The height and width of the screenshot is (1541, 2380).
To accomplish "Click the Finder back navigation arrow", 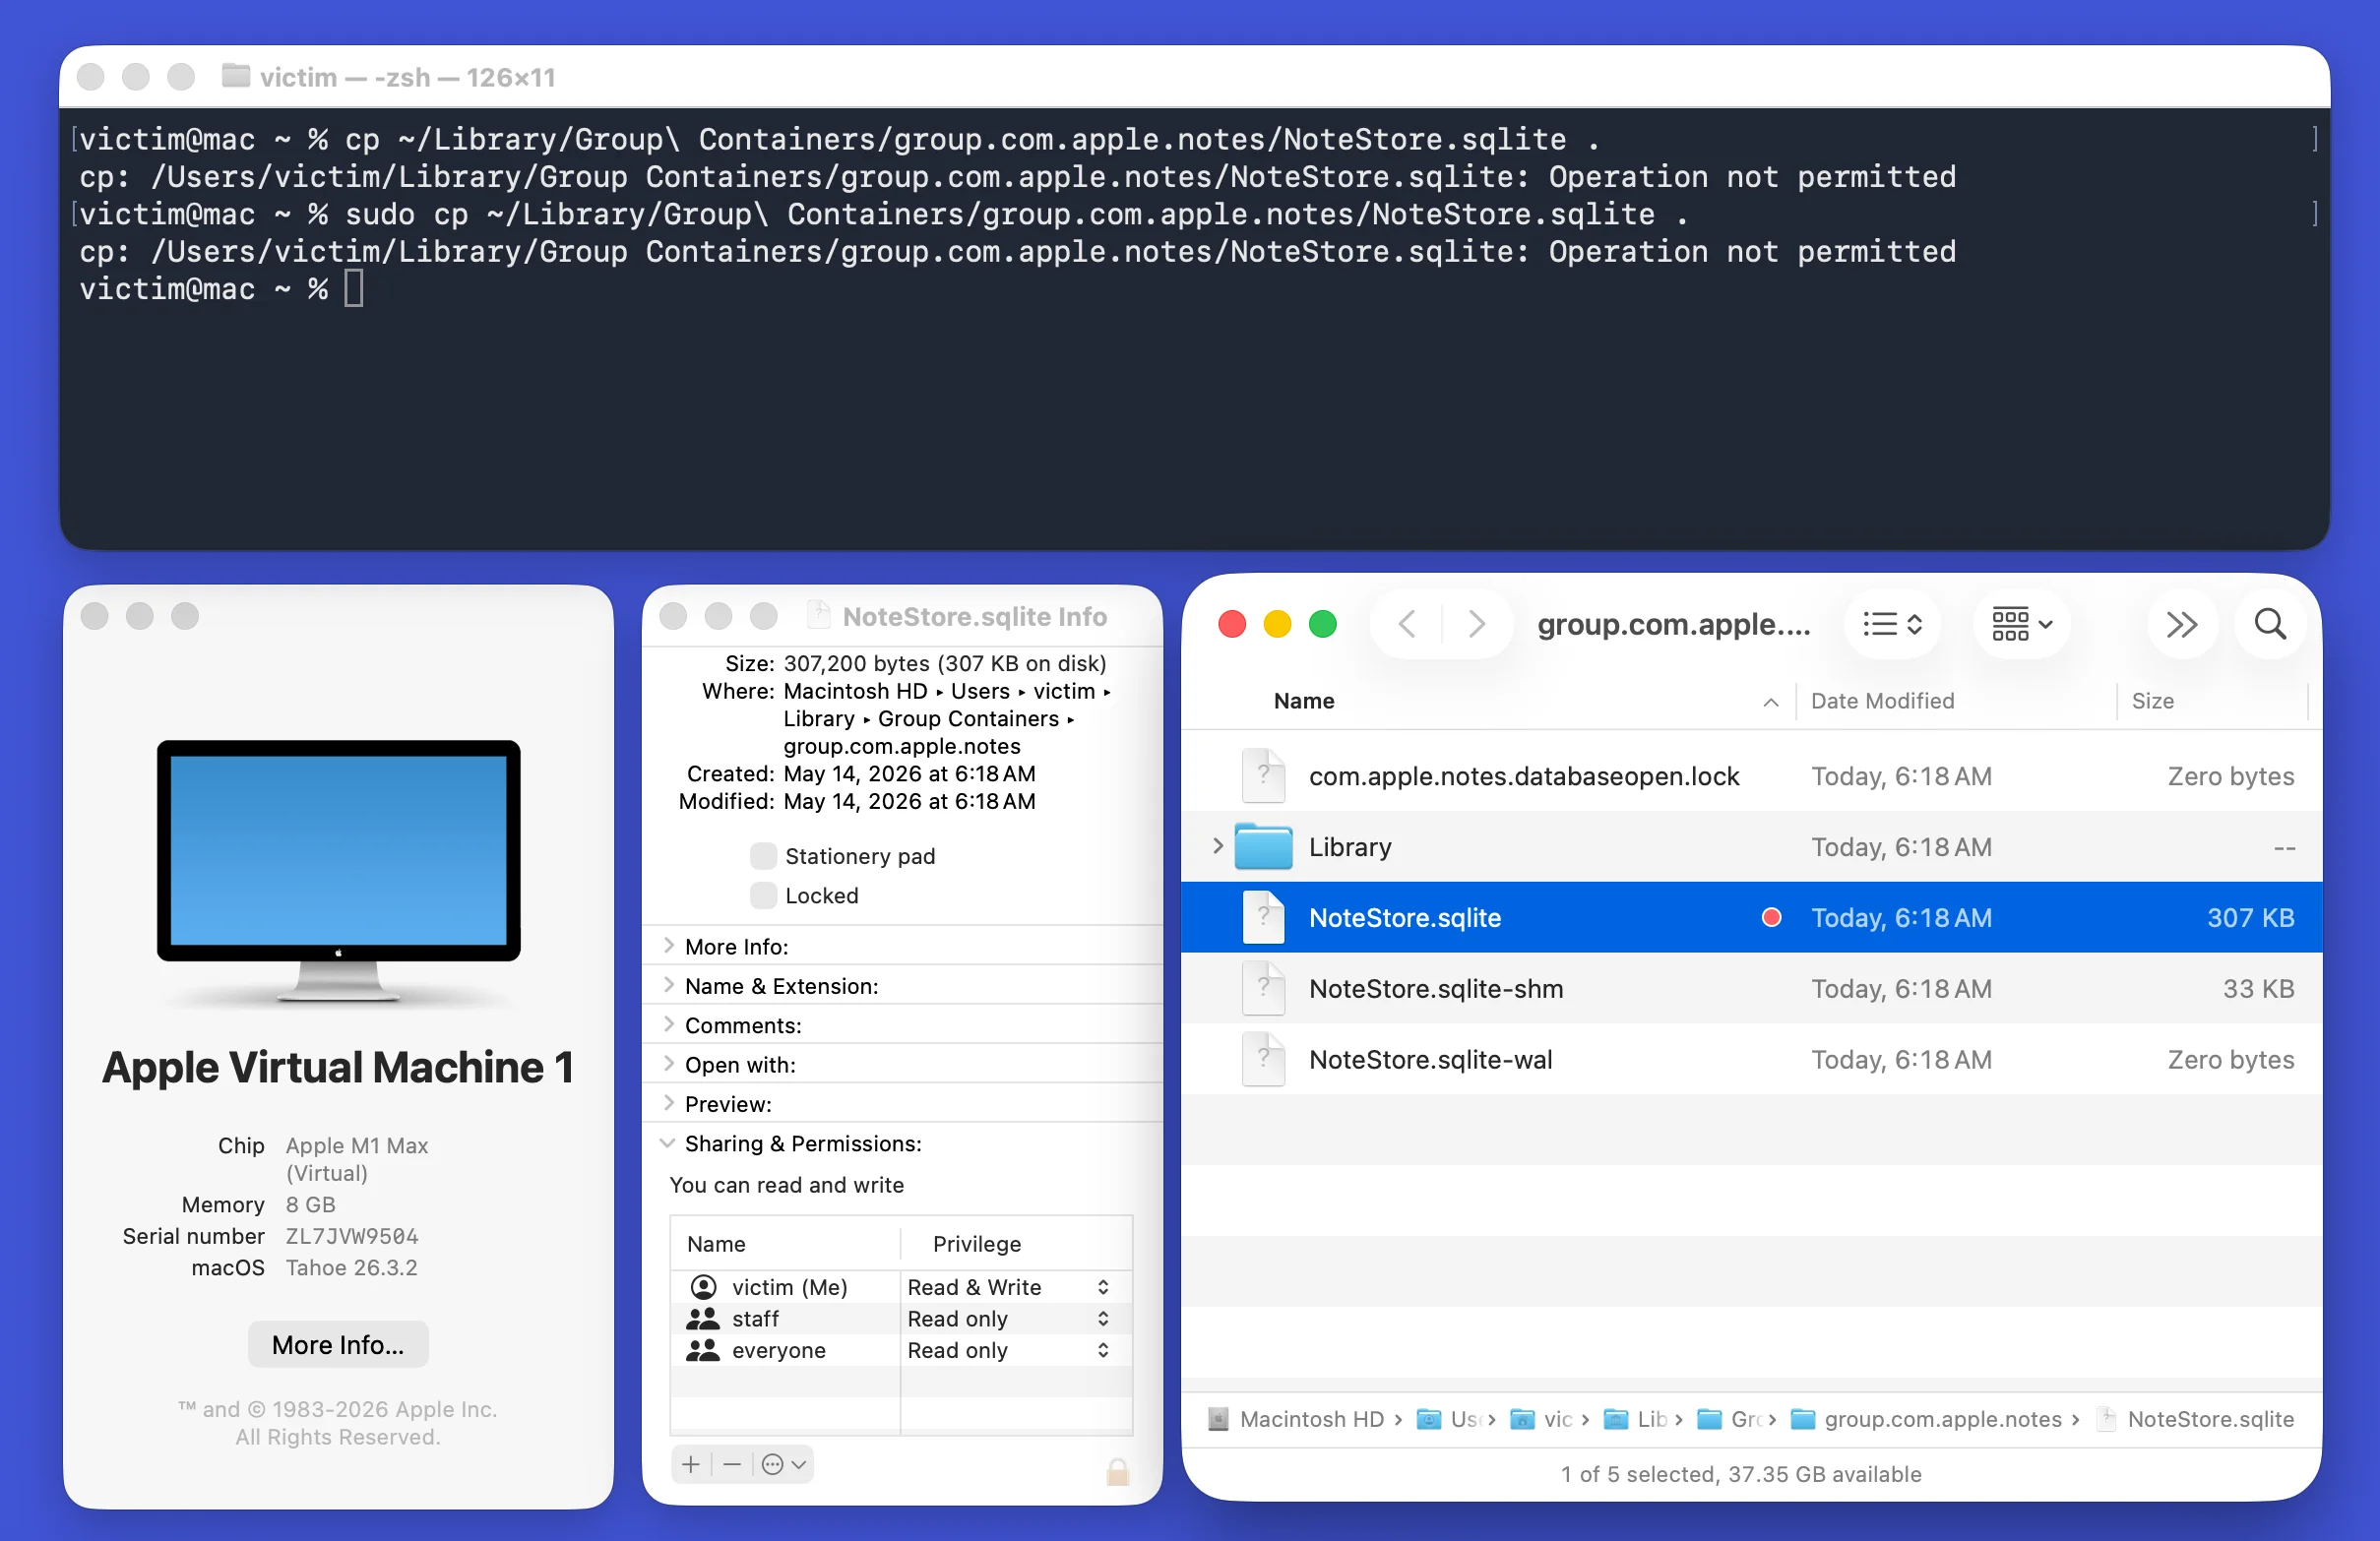I will 1406,624.
